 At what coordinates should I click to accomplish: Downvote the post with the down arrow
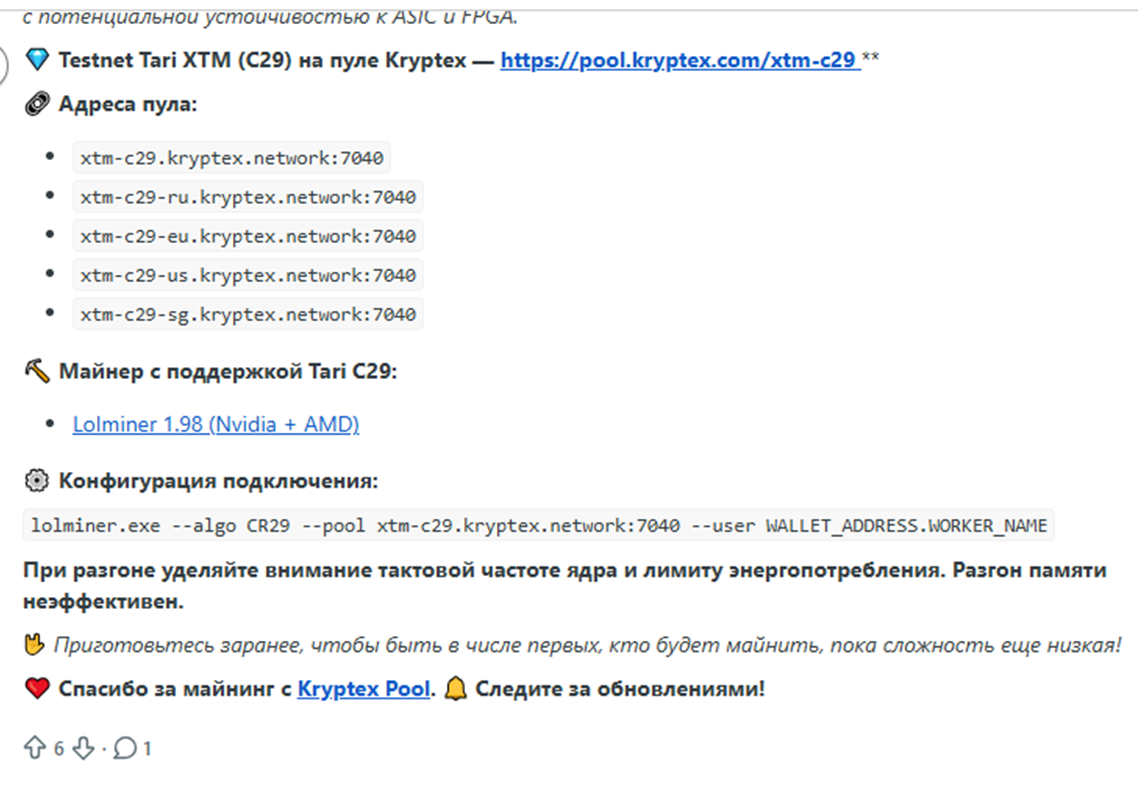tap(84, 747)
